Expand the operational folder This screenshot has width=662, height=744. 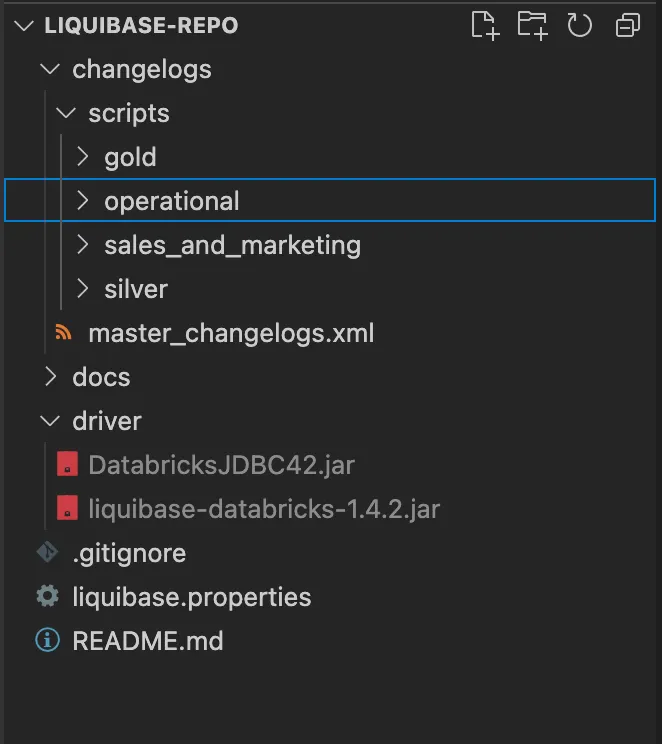click(x=83, y=201)
